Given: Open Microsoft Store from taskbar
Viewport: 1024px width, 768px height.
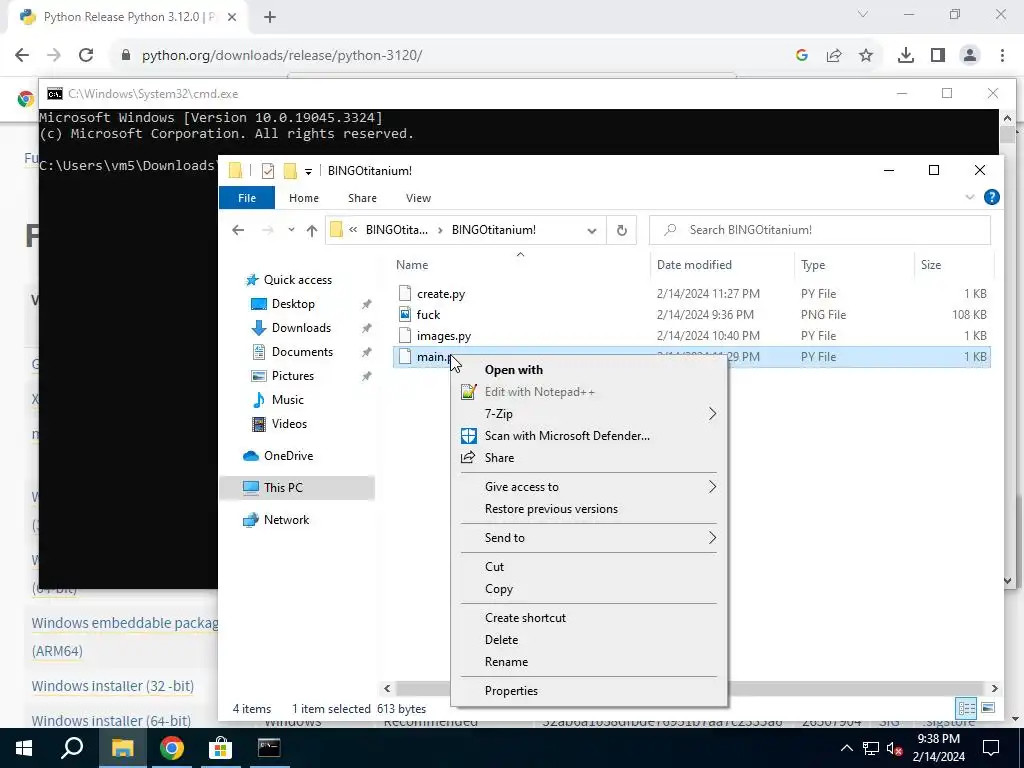Looking at the screenshot, I should 220,748.
